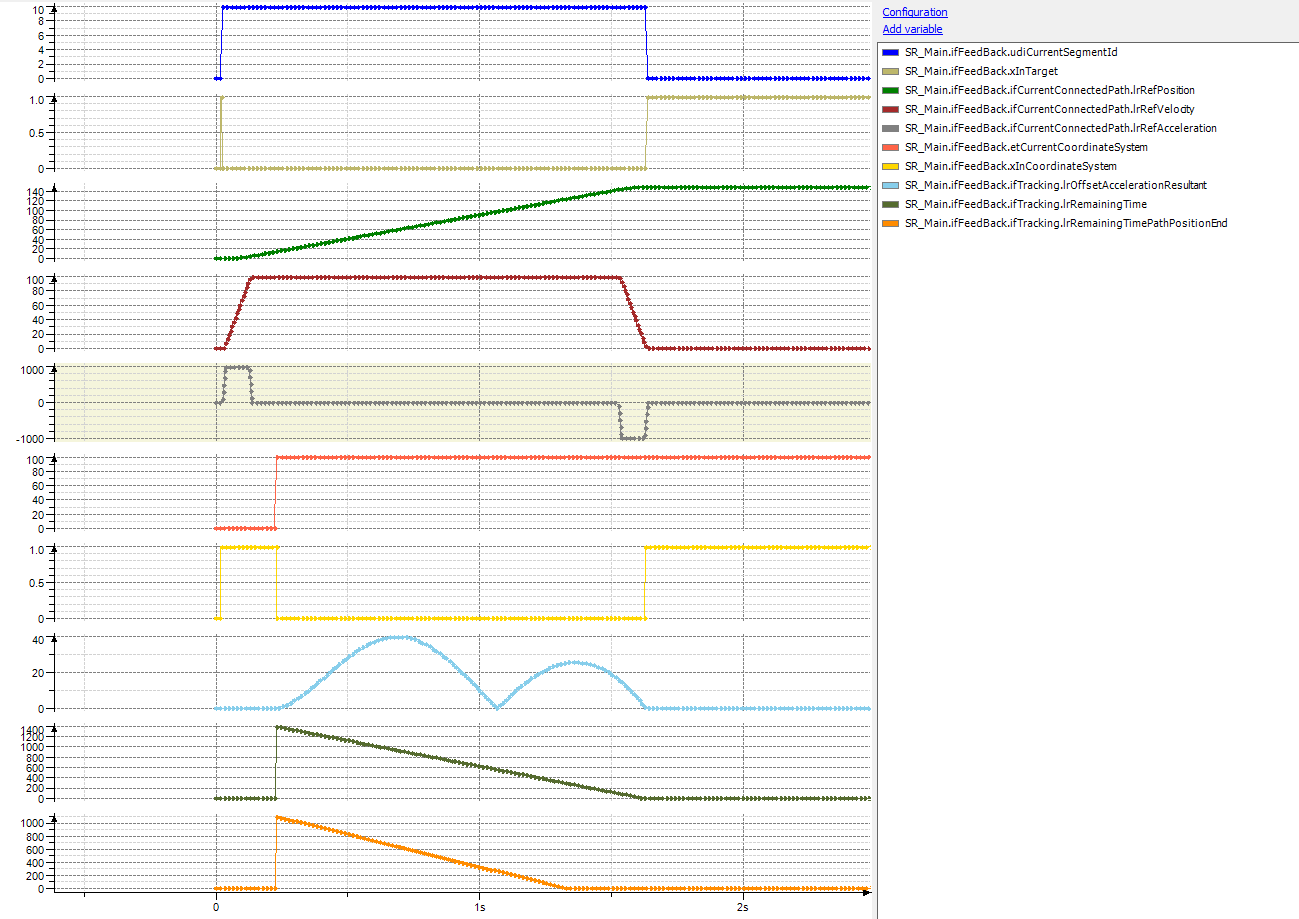
Task: Click the green lrRefPosition color swatch
Action: click(891, 91)
